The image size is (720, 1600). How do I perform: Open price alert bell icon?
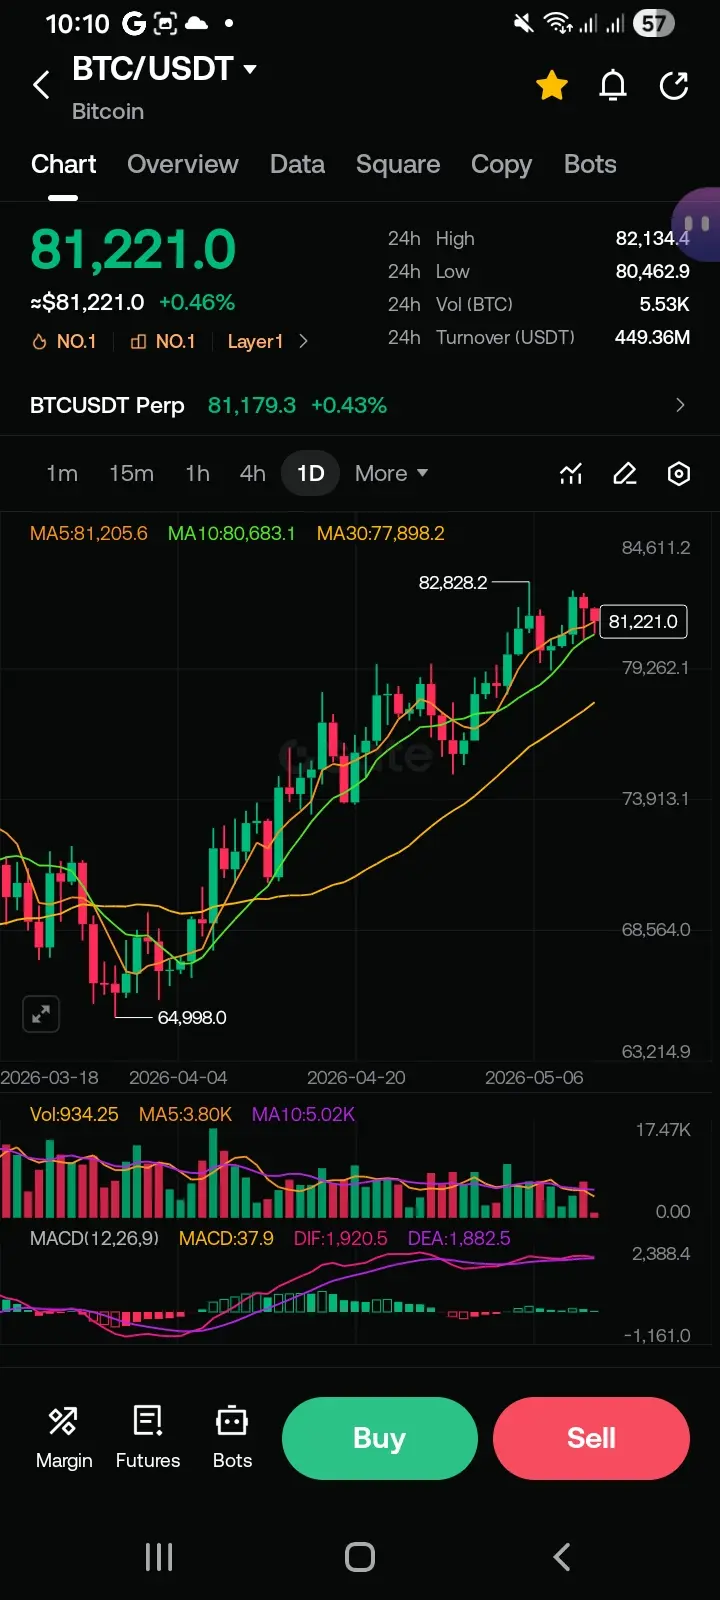click(613, 86)
